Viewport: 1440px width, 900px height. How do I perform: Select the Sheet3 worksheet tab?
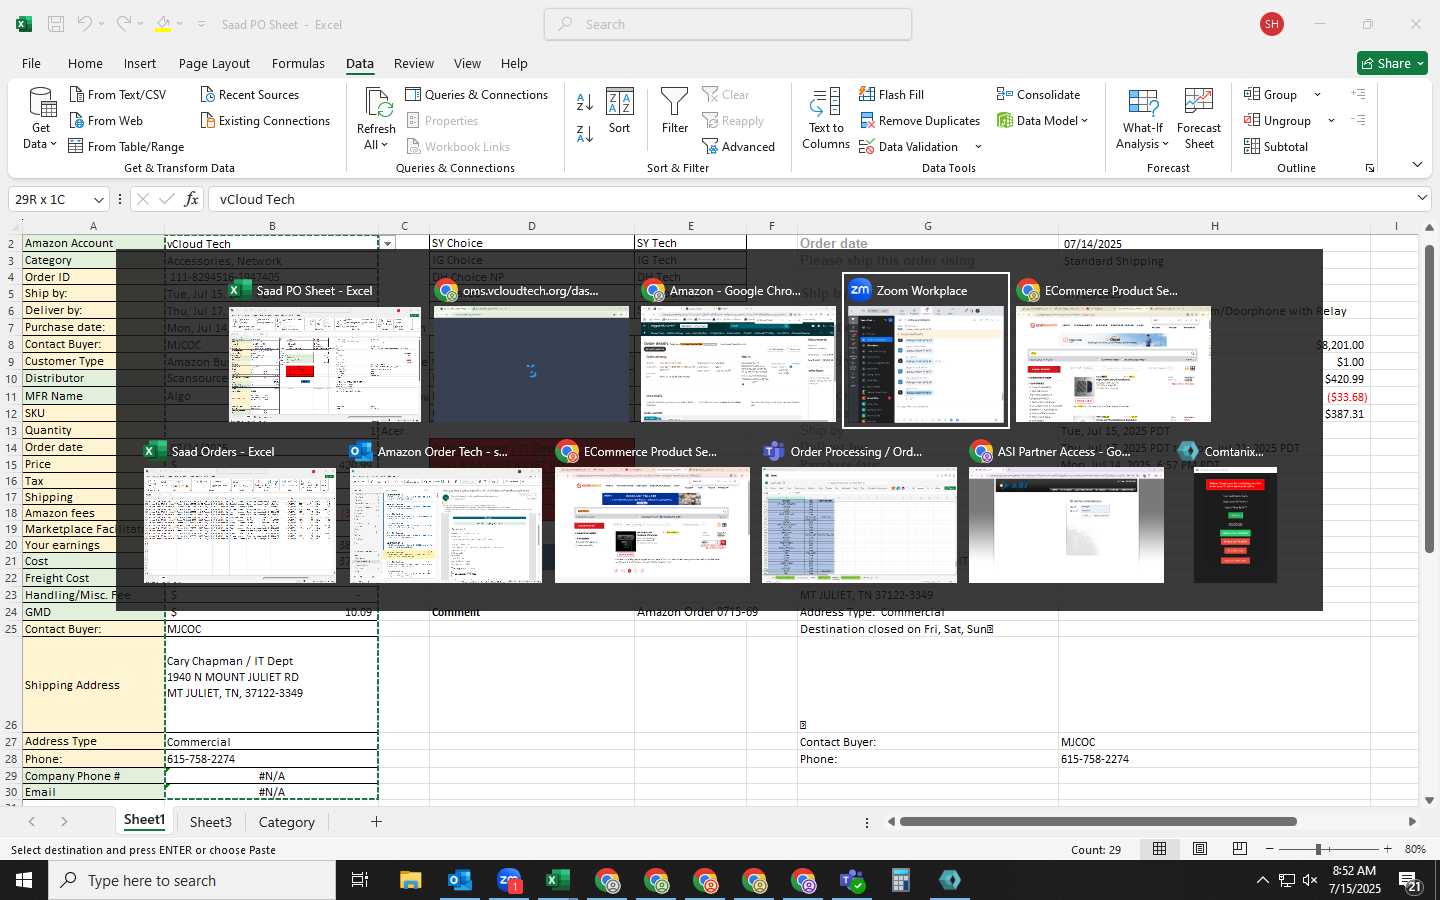211,822
